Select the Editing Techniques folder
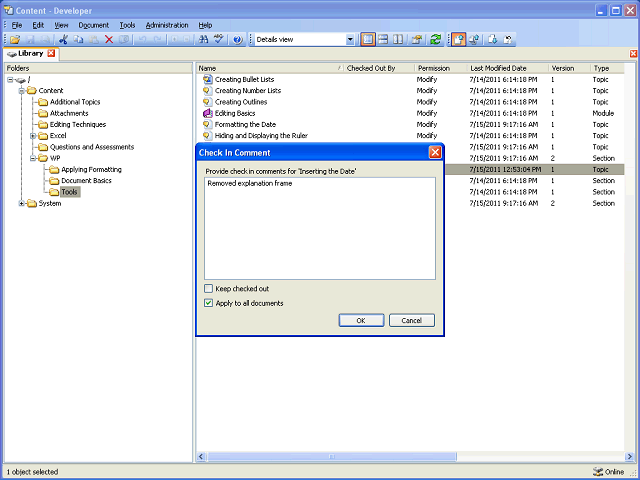Viewport: 640px width, 480px height. click(78, 124)
